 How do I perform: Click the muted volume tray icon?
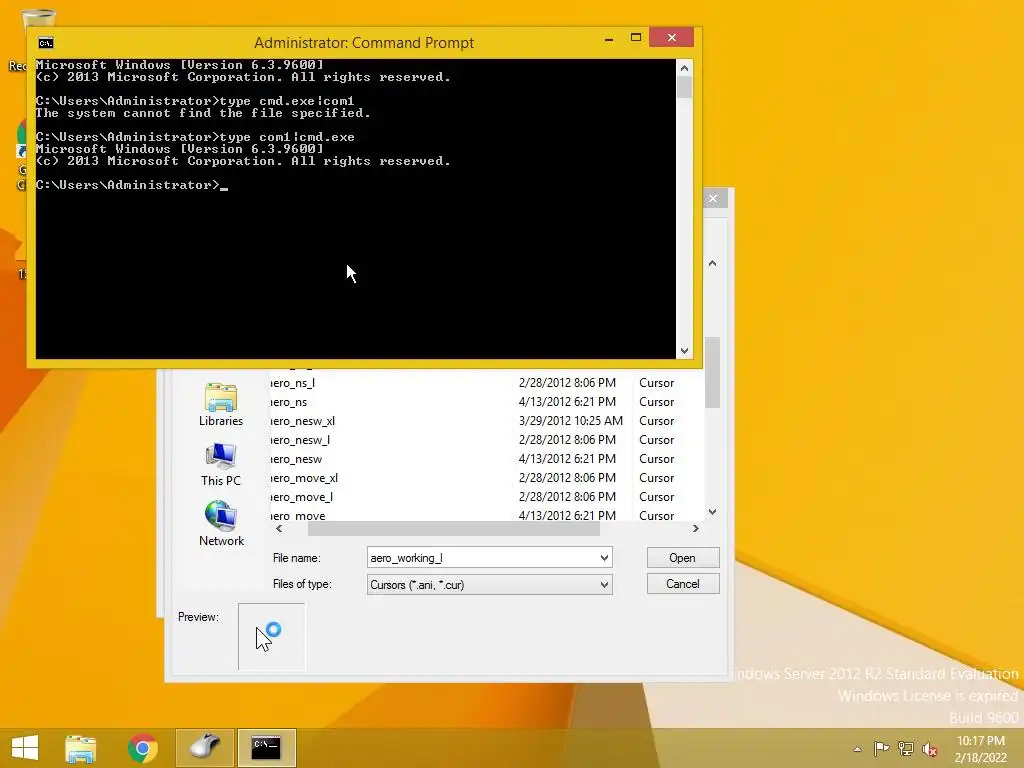coord(929,749)
